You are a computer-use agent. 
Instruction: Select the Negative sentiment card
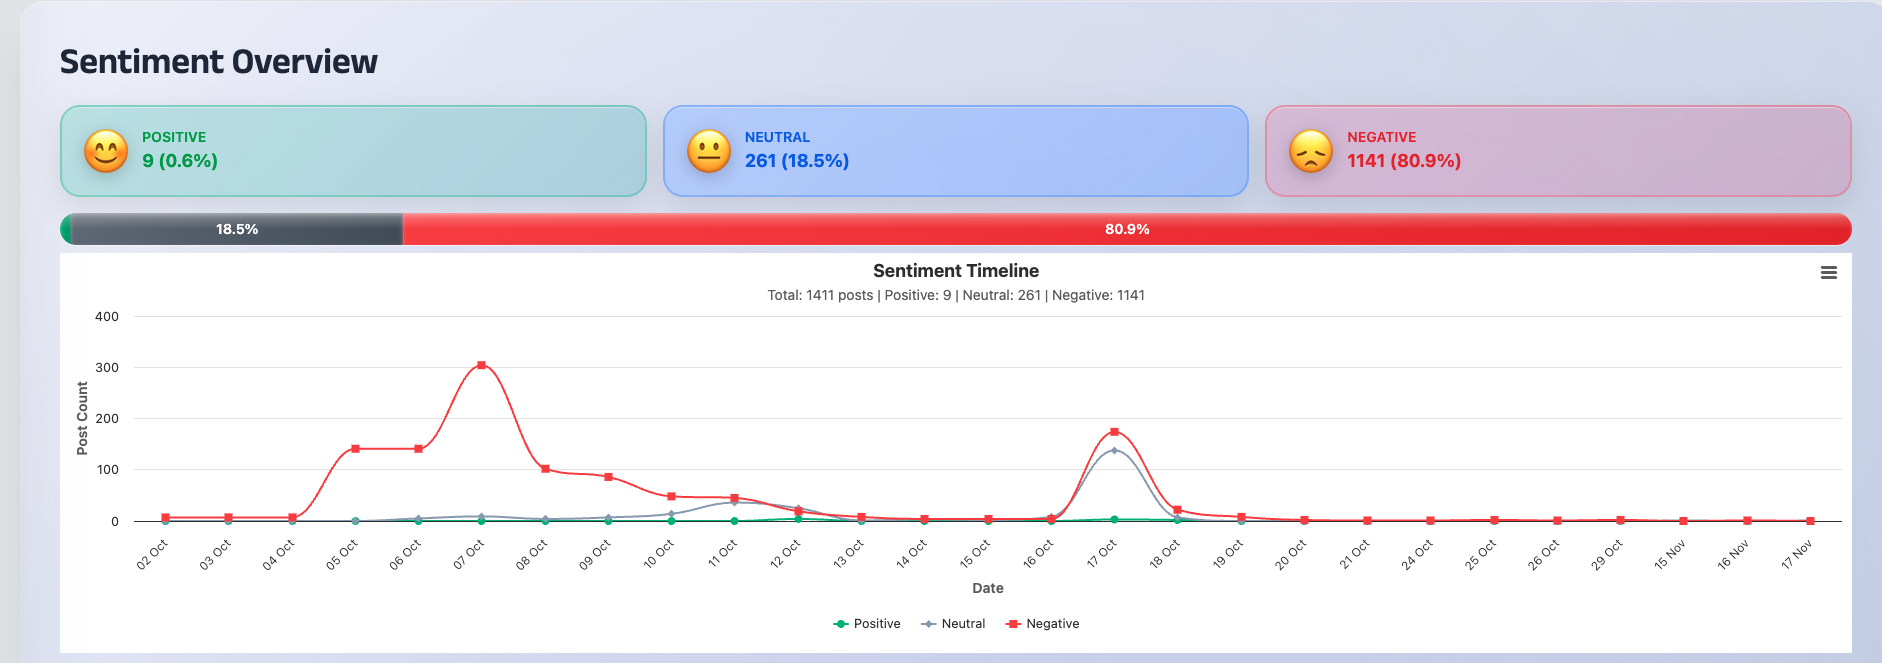pos(1557,151)
